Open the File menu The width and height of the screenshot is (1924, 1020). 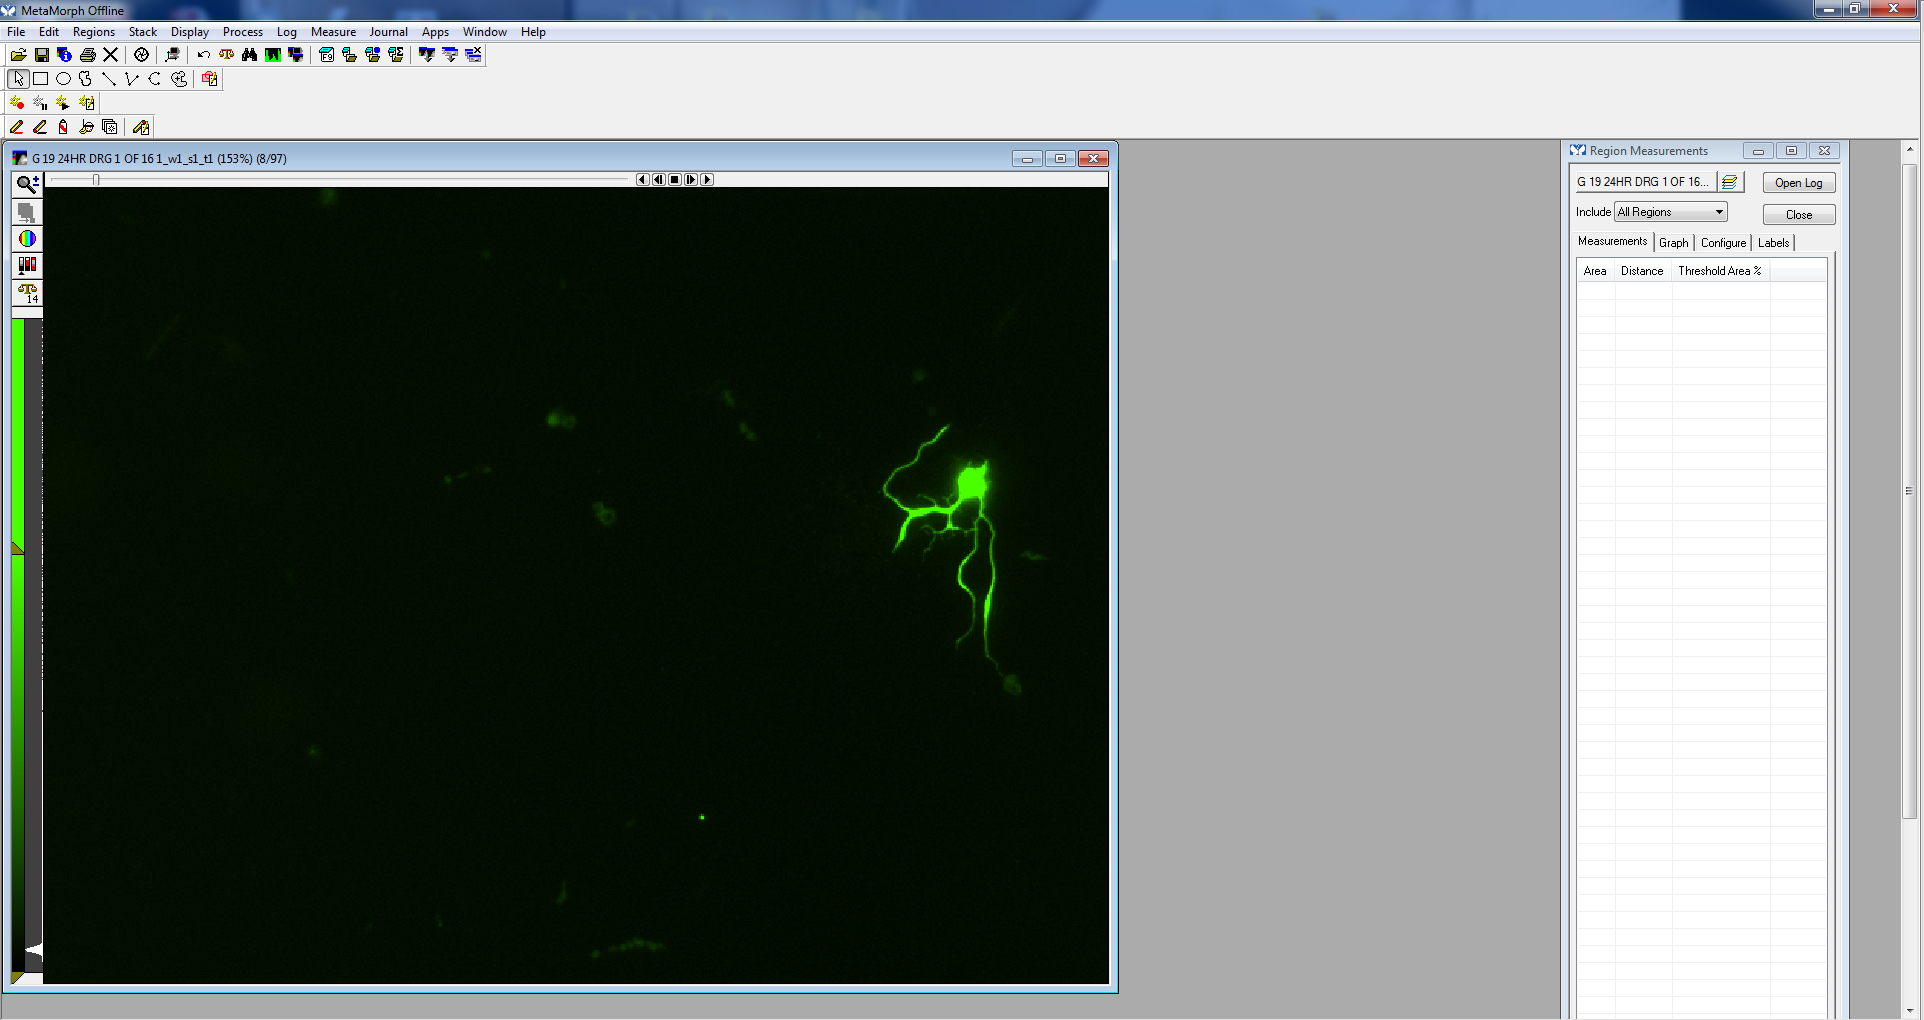(x=16, y=32)
